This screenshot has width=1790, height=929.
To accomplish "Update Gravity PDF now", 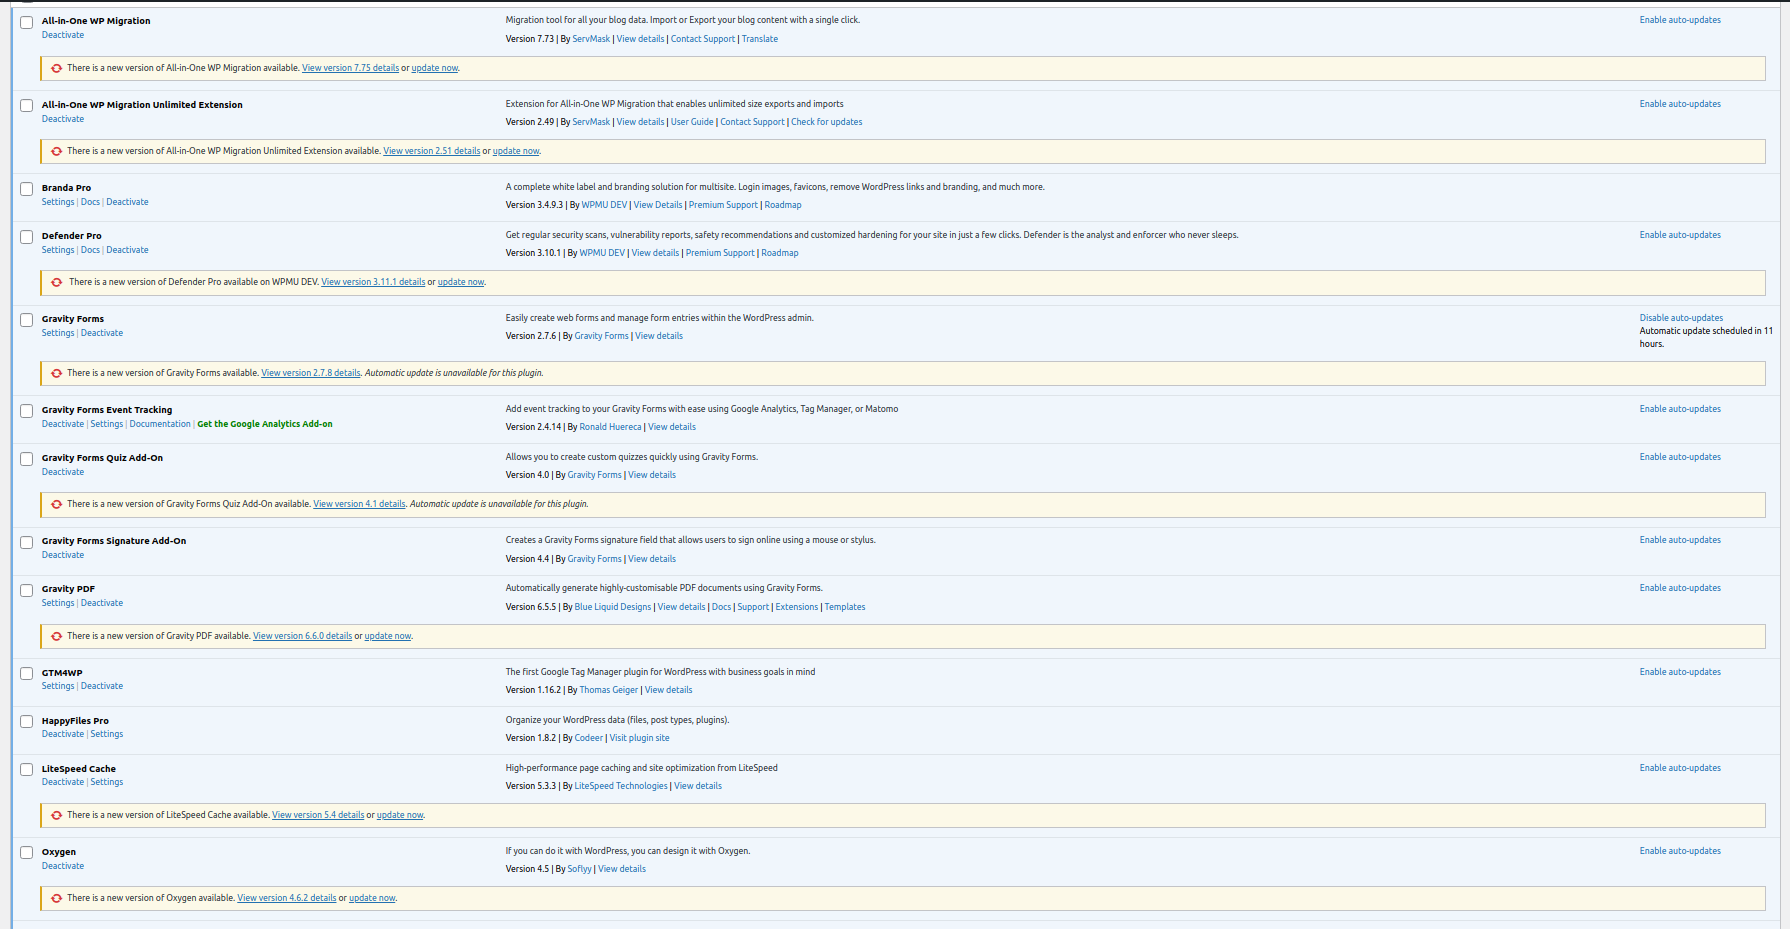I will [387, 636].
